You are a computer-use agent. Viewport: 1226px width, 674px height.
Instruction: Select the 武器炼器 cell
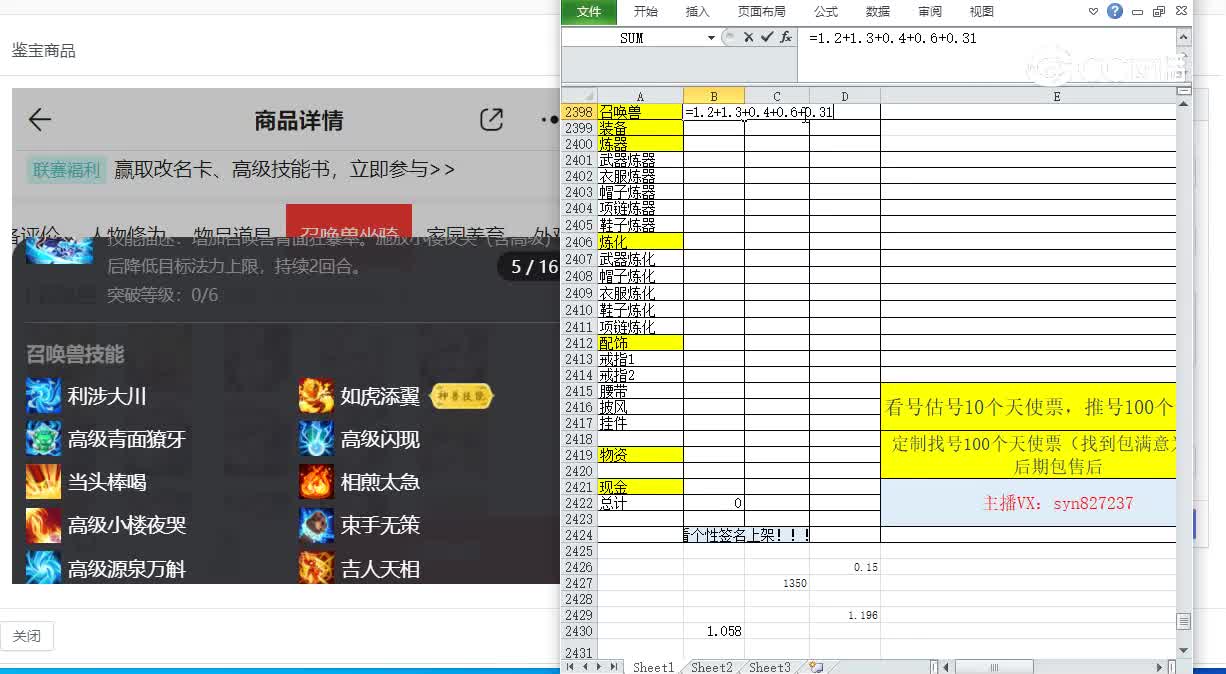(640, 160)
